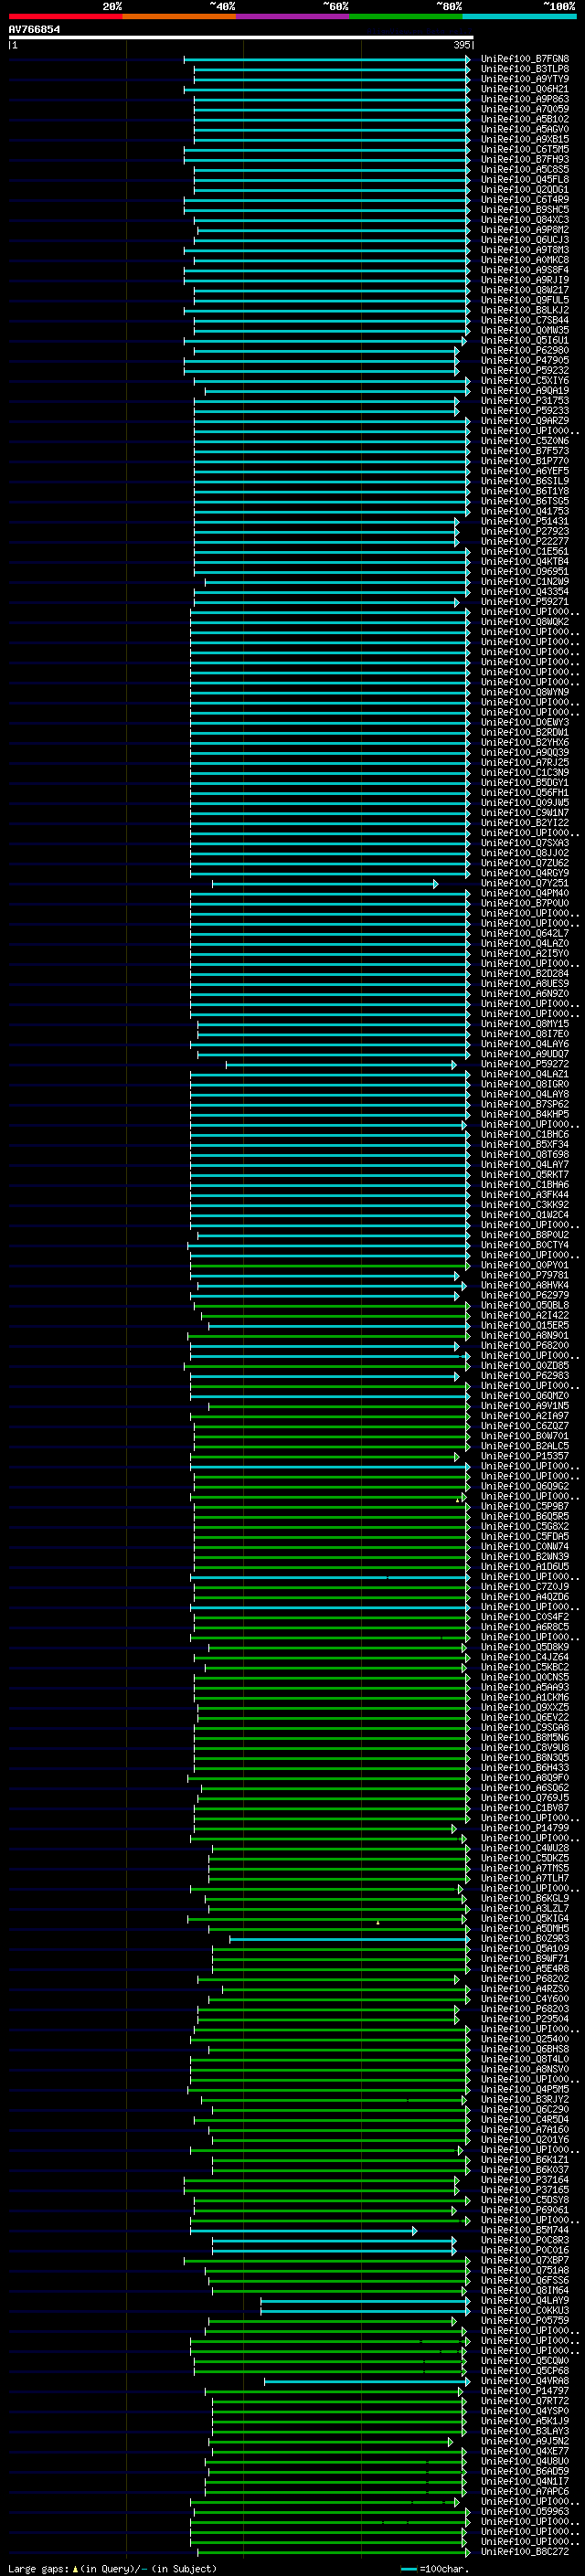Open the UniRef100_A8HVK4 entry
The width and height of the screenshot is (585, 2576).
coord(525,1285)
